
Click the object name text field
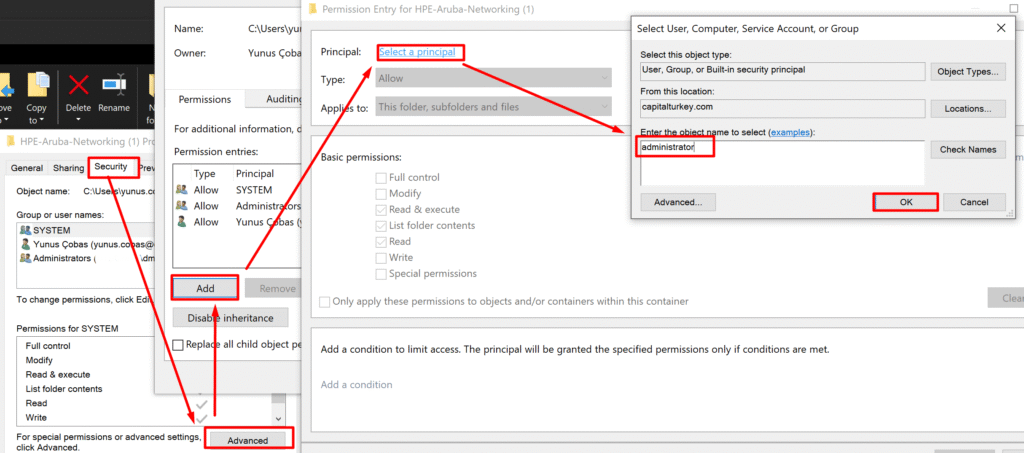point(780,160)
